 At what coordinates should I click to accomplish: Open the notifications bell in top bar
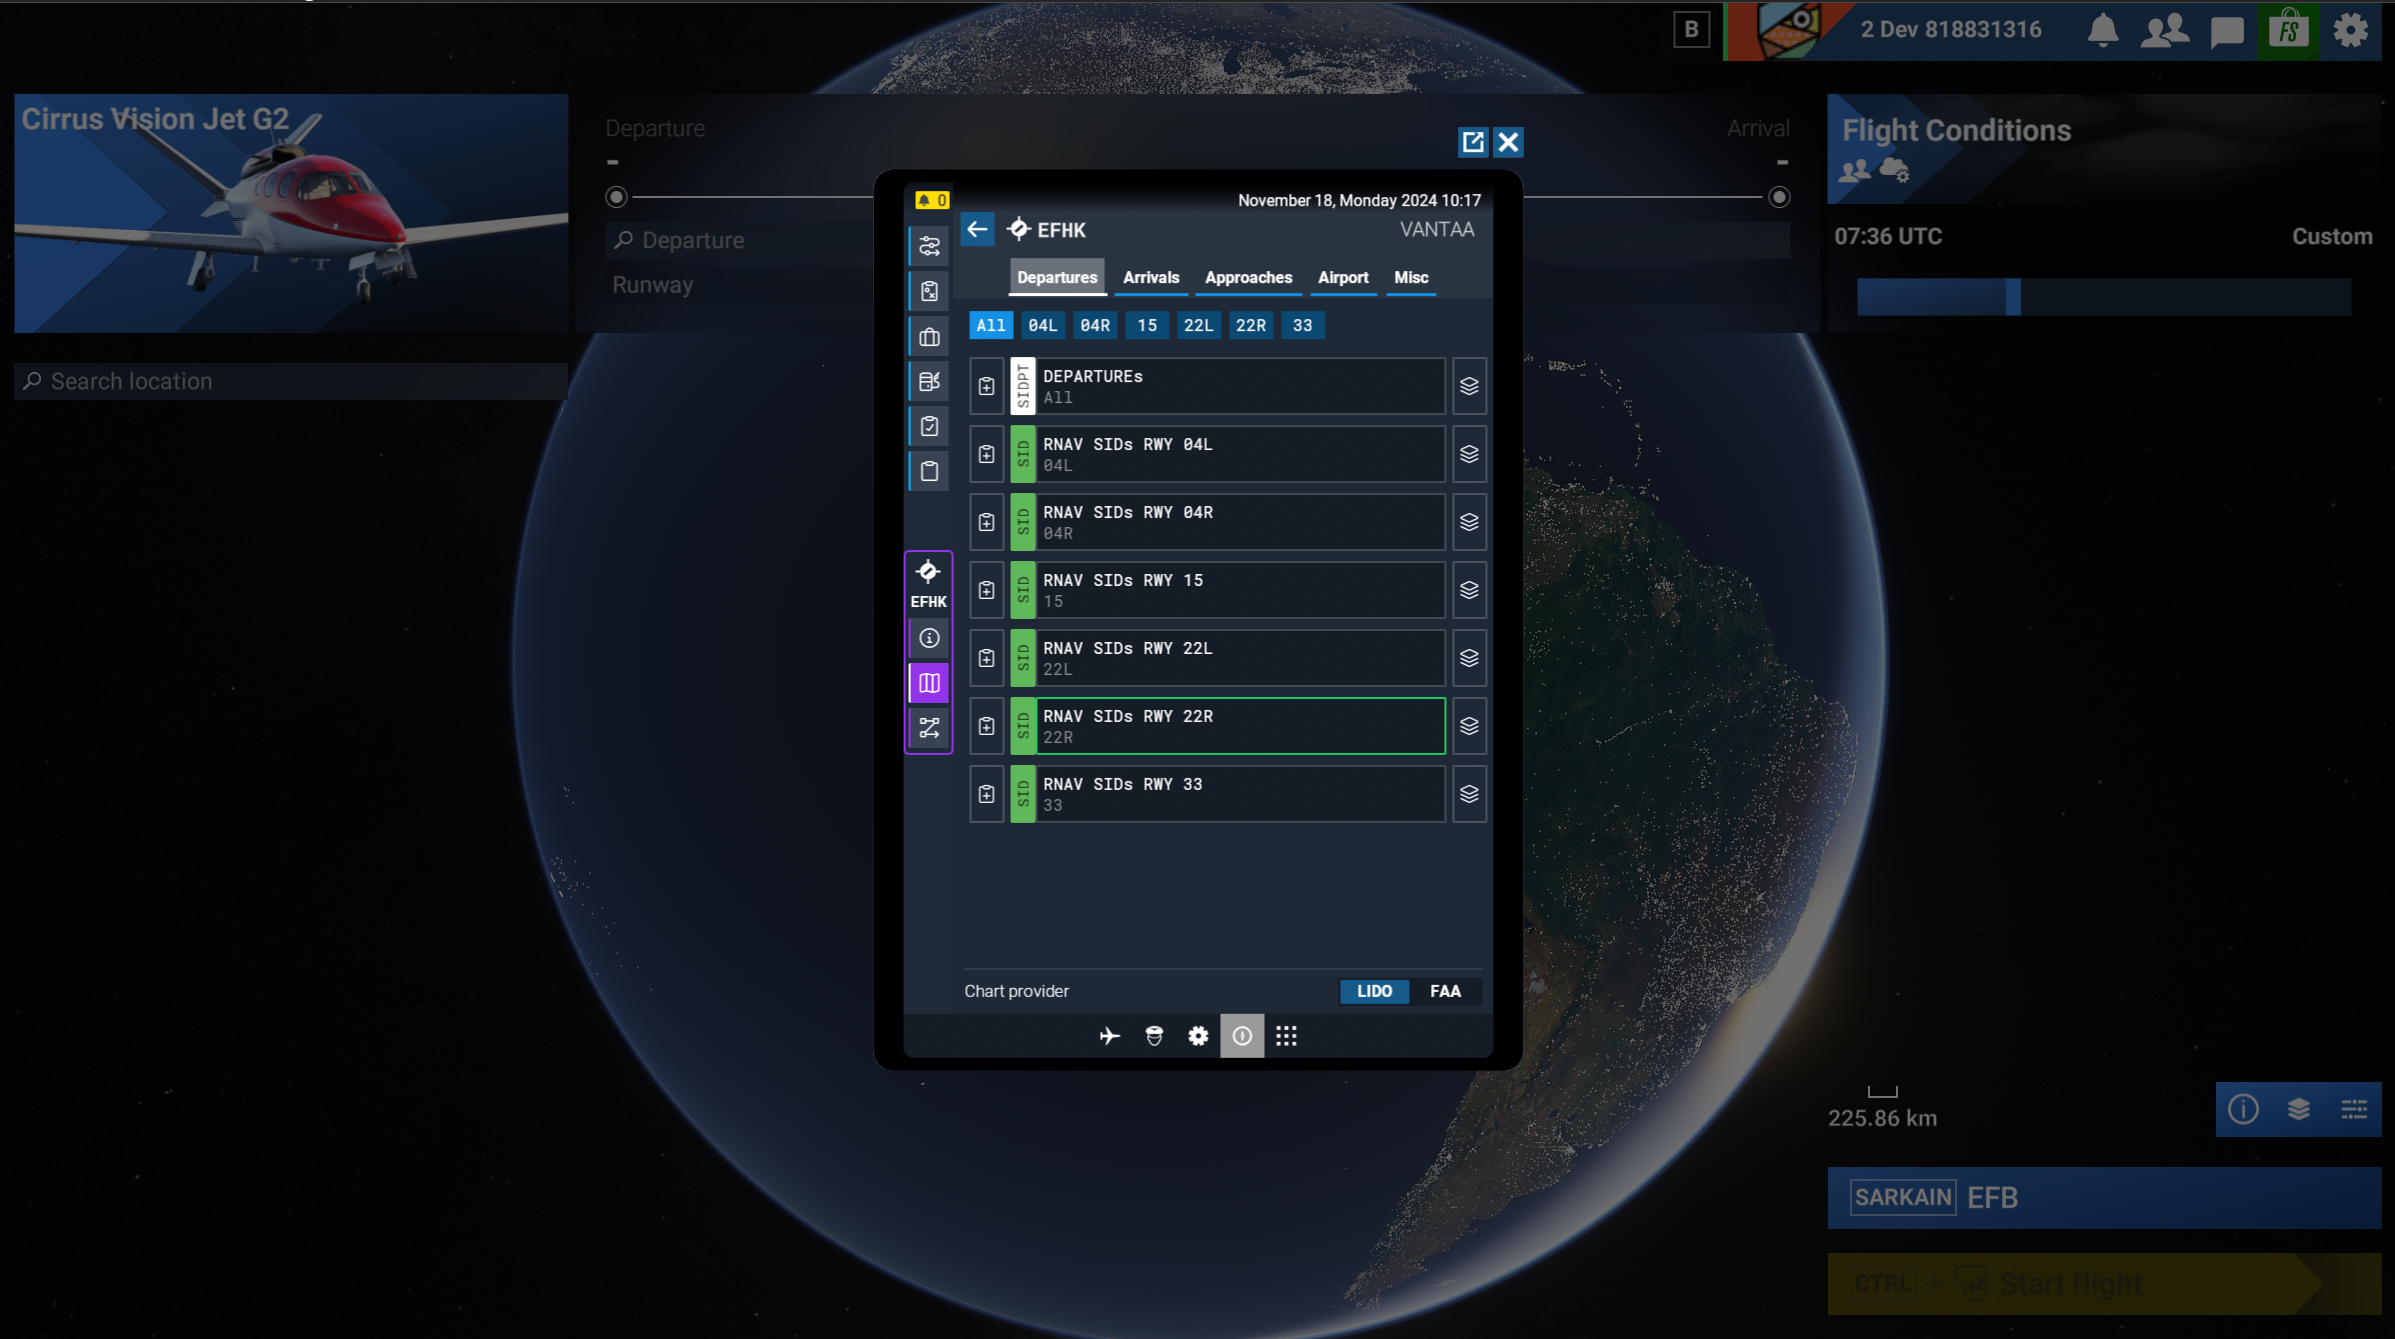point(2103,30)
